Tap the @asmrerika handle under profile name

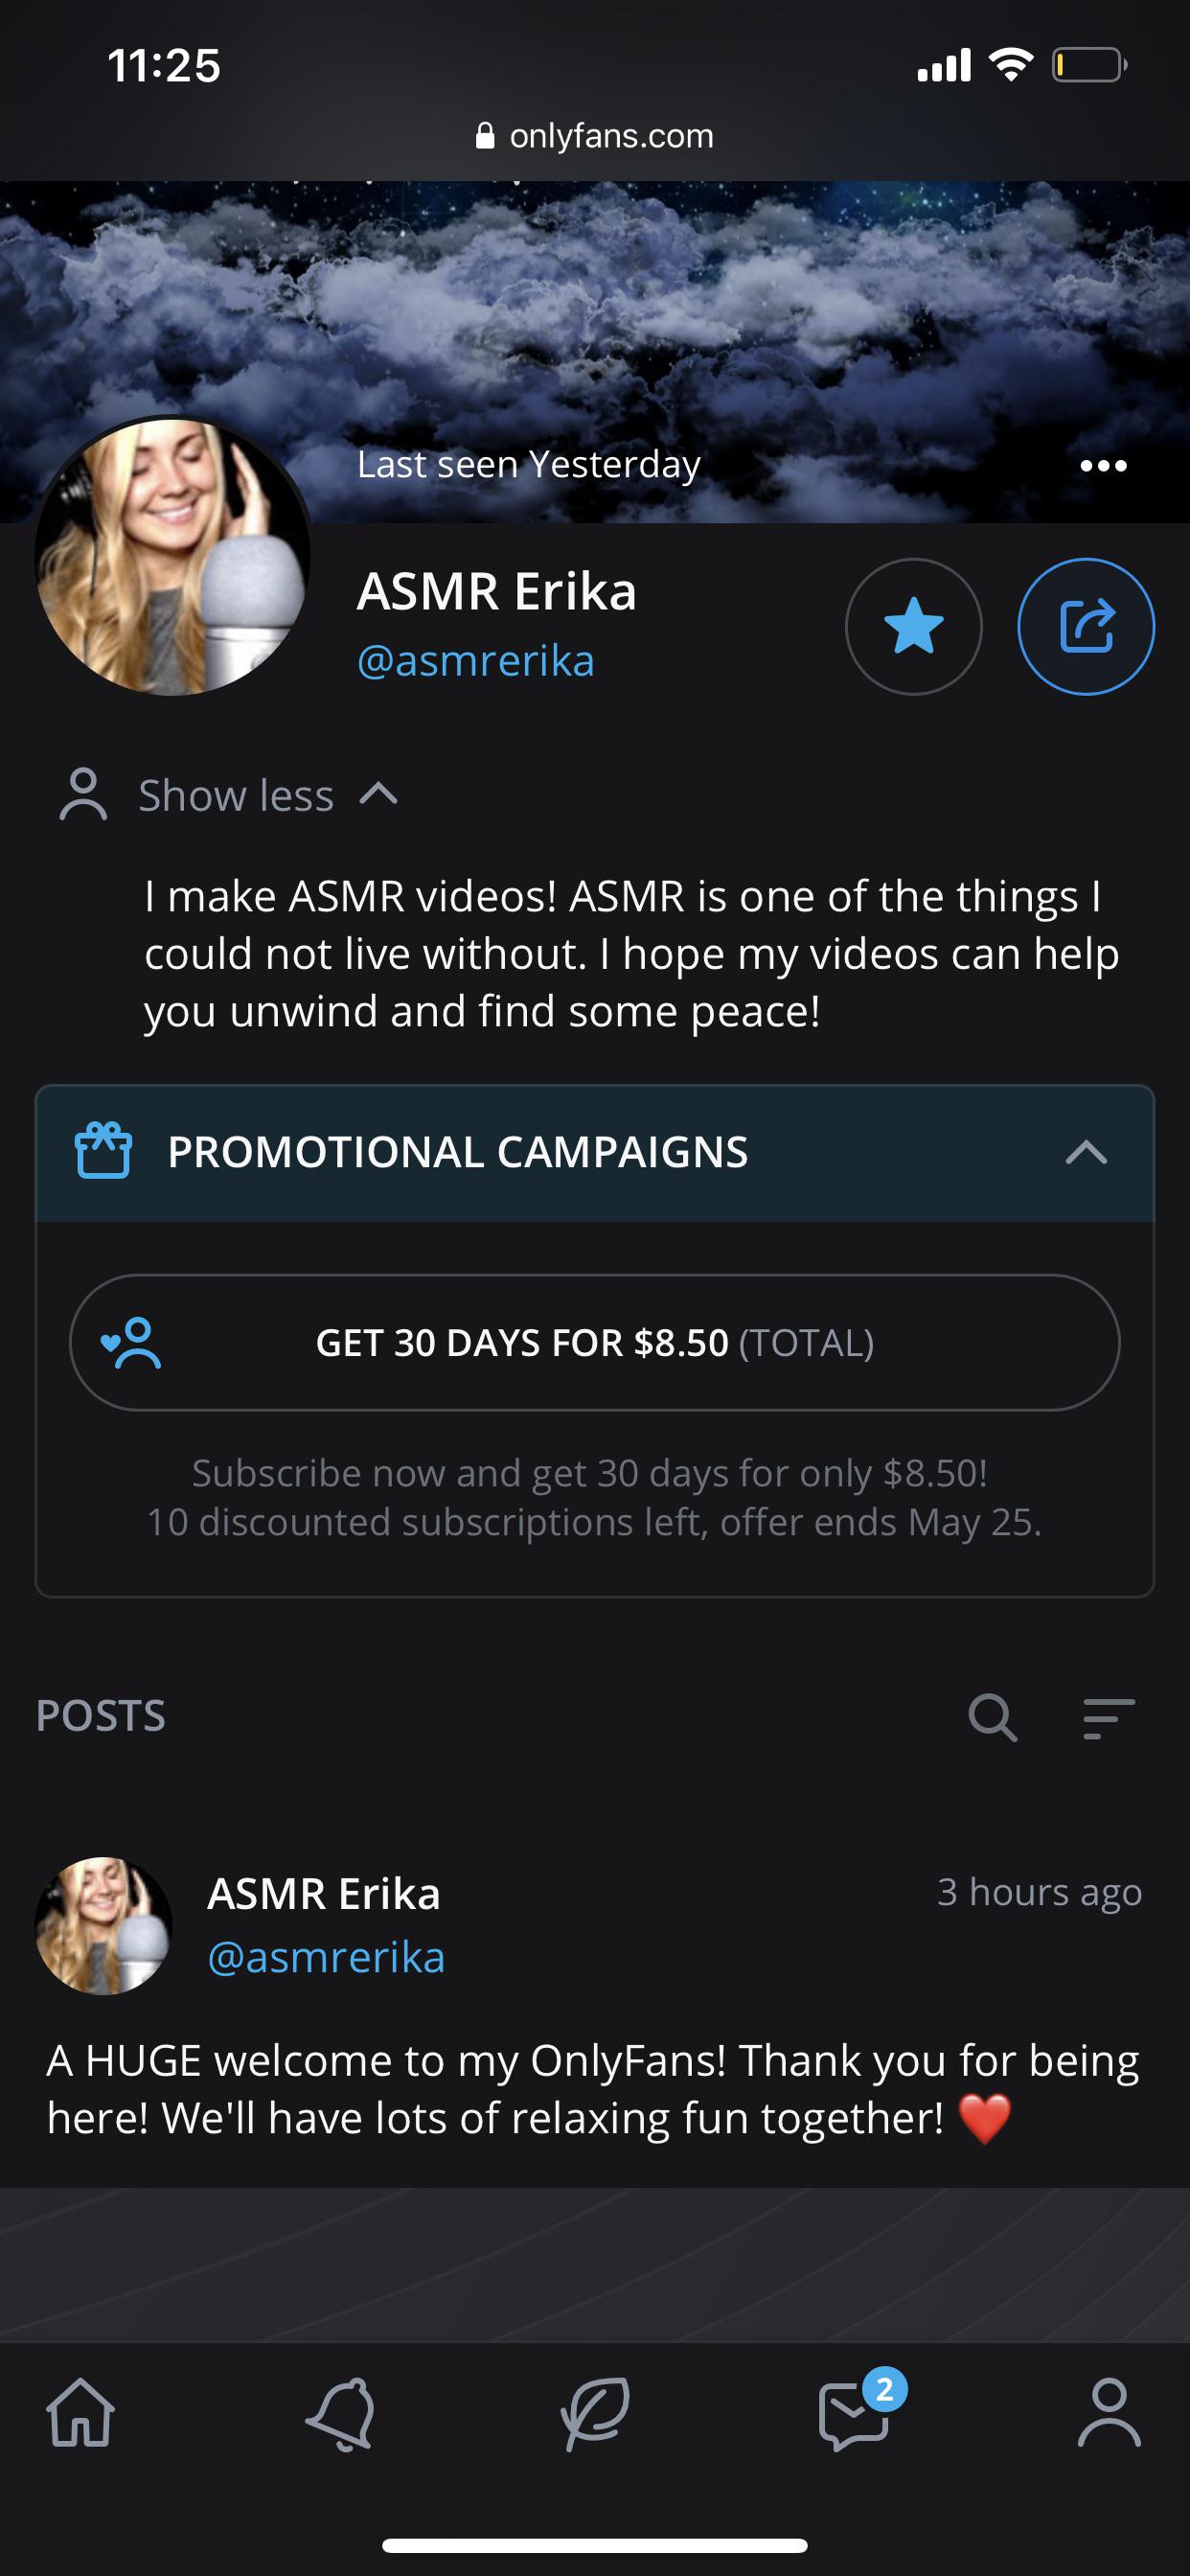click(x=476, y=661)
